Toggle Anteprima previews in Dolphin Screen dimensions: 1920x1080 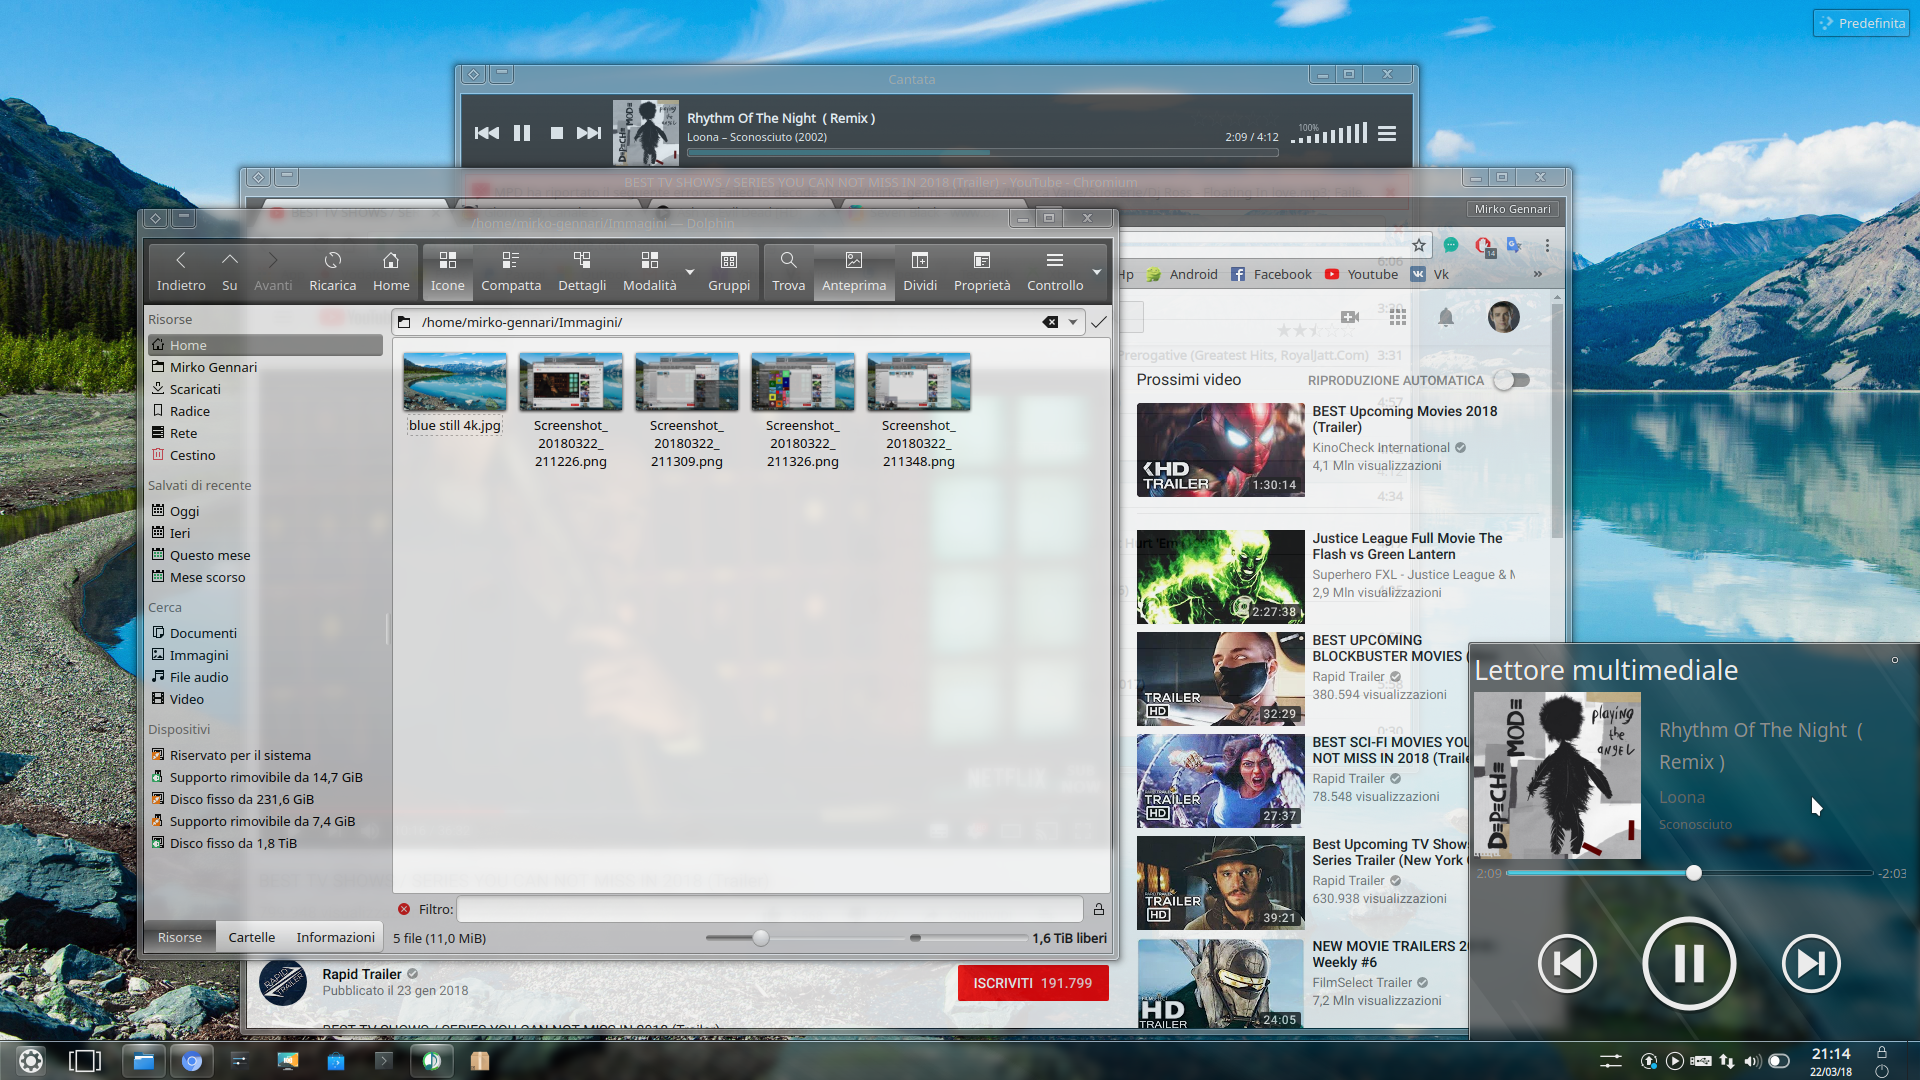tap(854, 271)
